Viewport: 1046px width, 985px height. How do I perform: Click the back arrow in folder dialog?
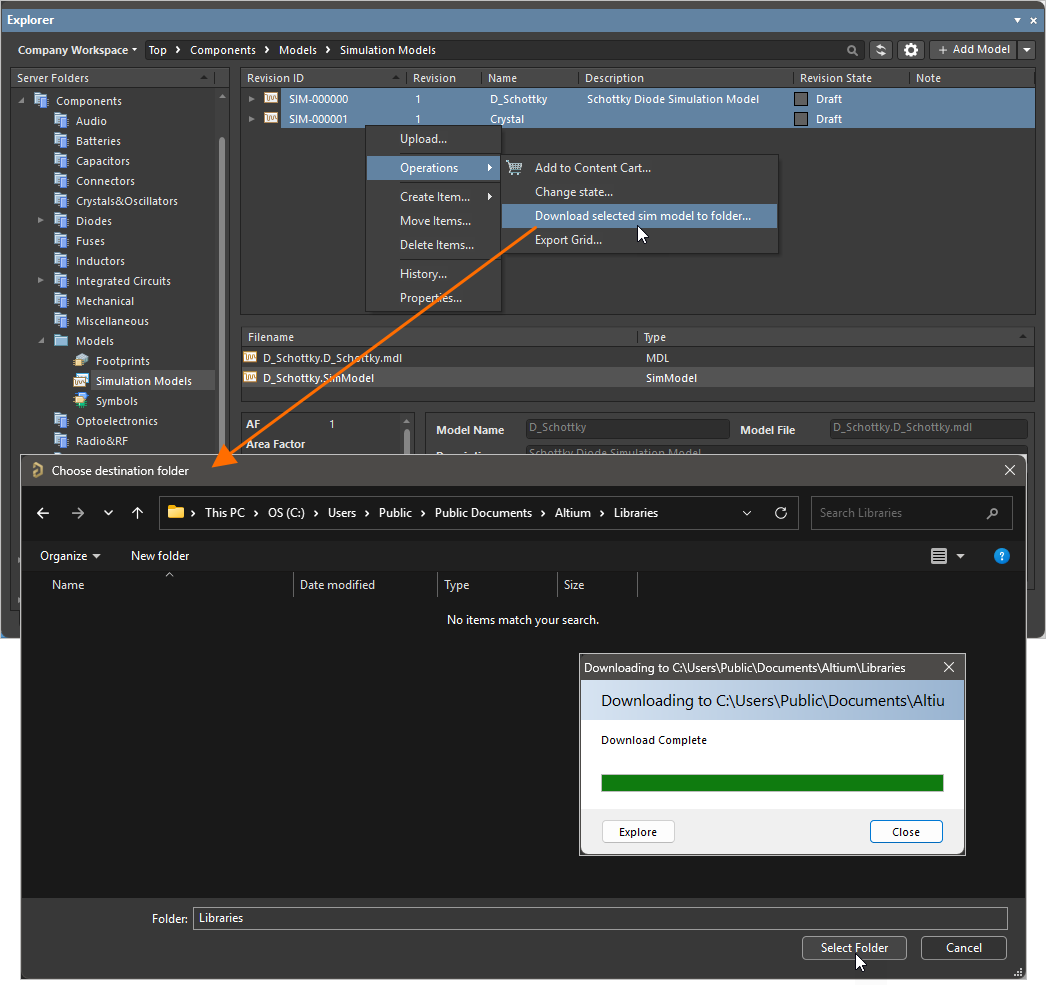point(43,513)
